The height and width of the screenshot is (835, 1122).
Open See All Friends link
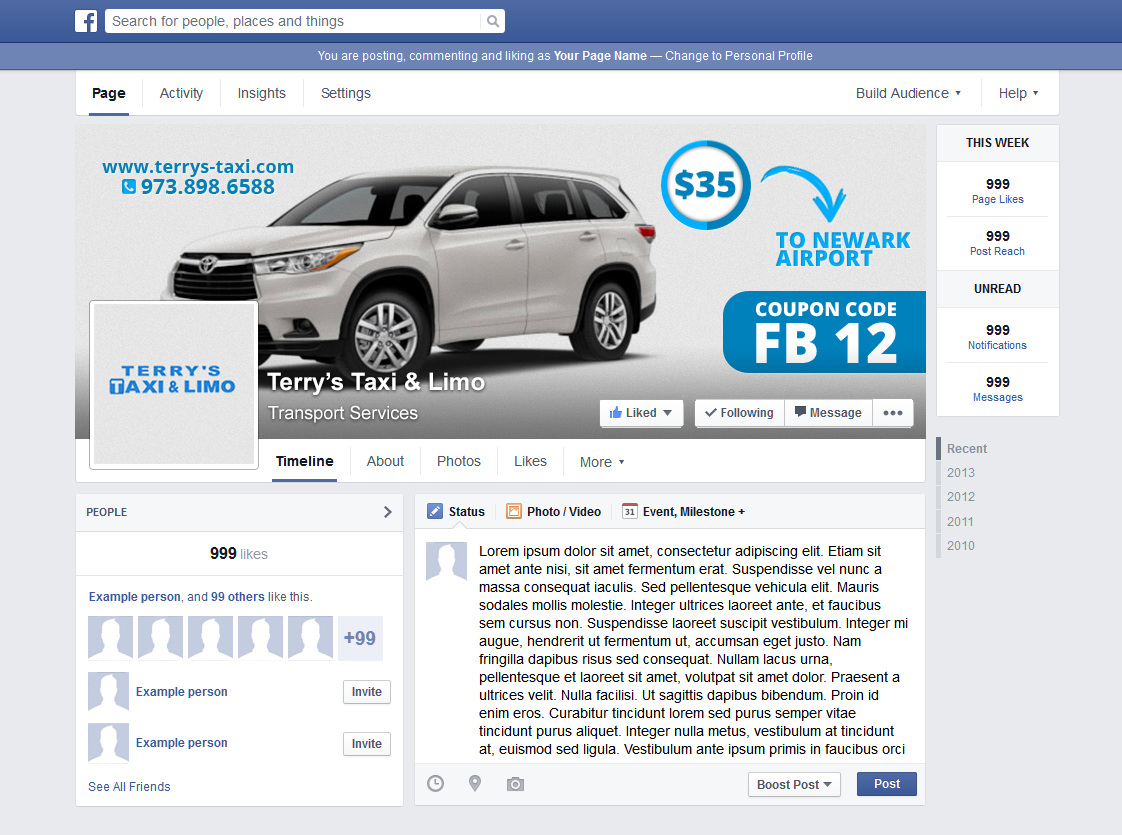point(129,786)
